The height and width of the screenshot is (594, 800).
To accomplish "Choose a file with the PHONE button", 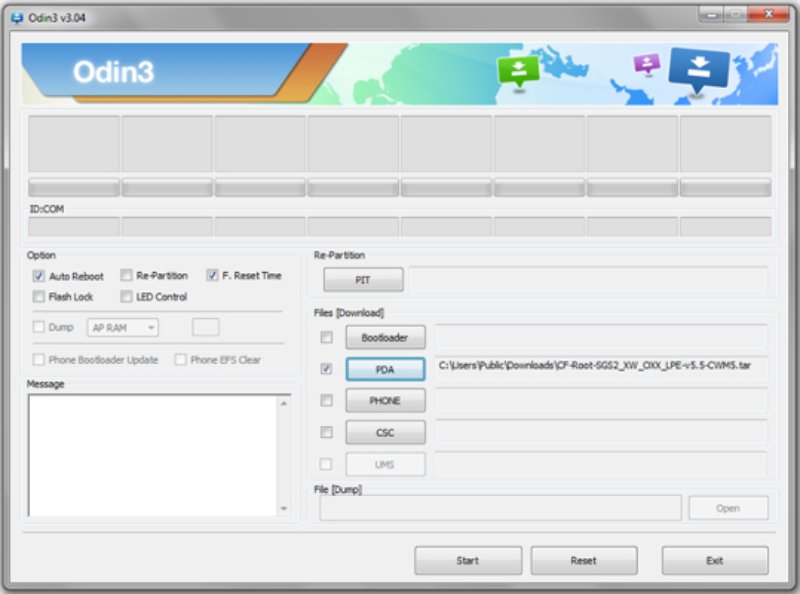I will click(385, 401).
